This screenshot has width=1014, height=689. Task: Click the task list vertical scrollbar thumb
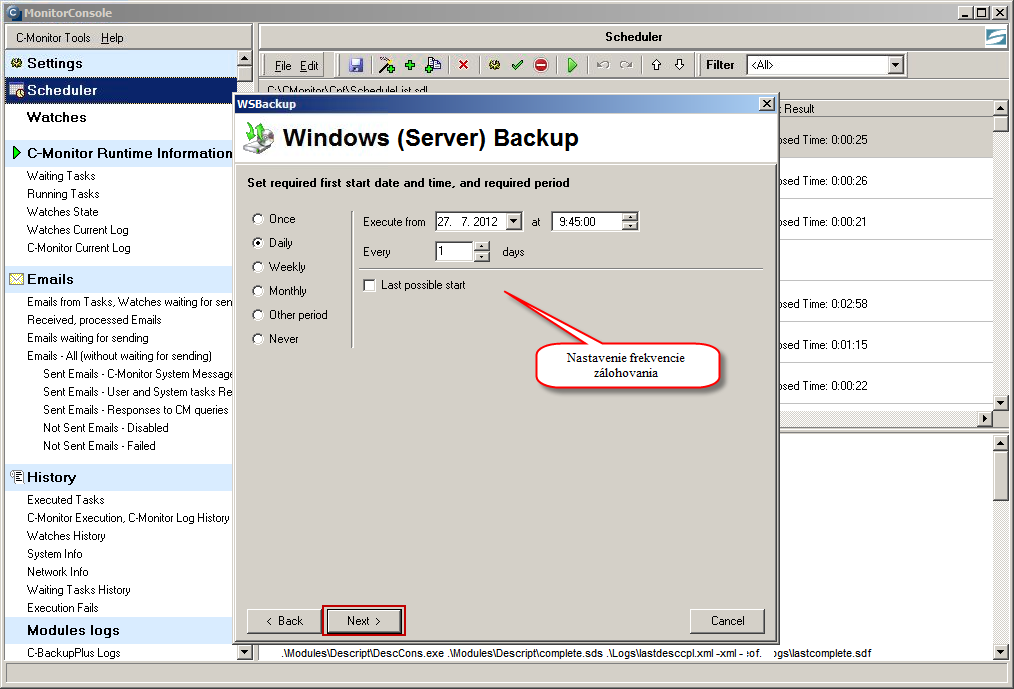pyautogui.click(x=1000, y=124)
